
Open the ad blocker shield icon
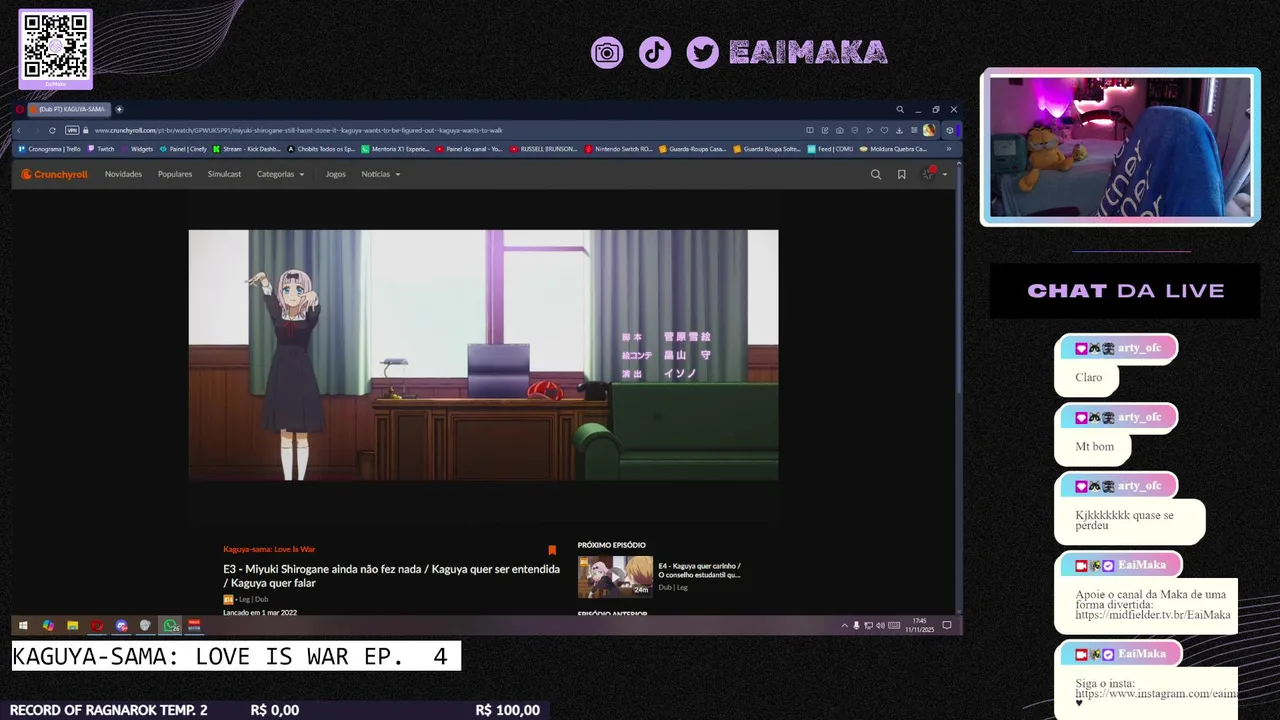click(x=854, y=130)
